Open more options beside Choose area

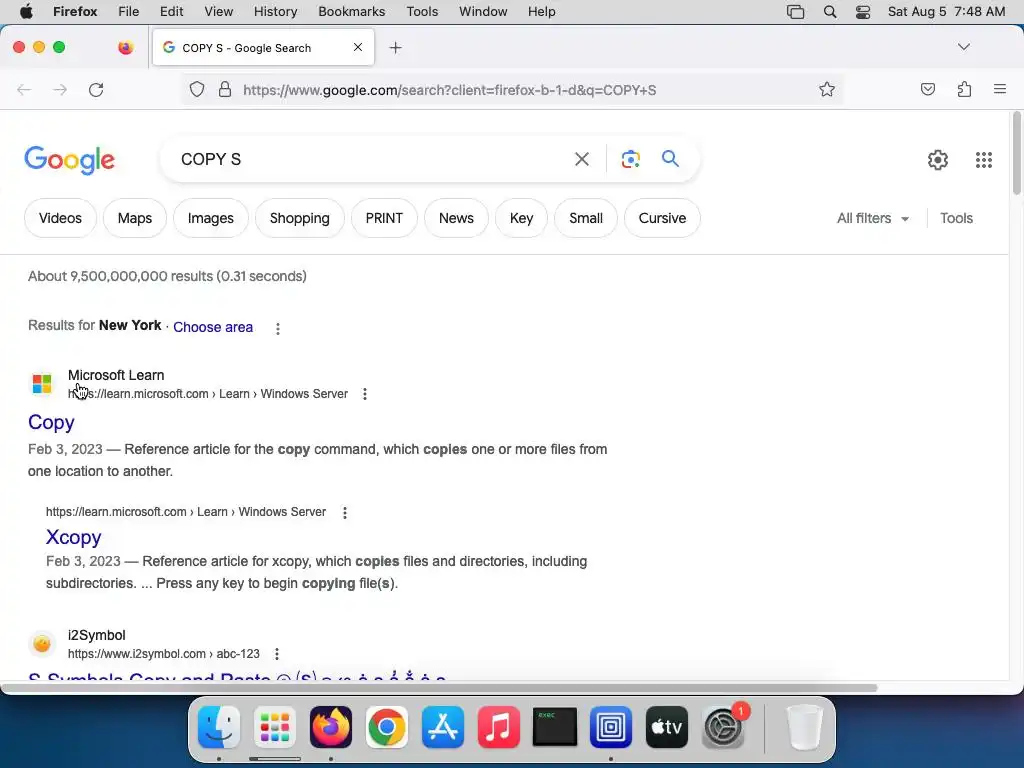click(x=278, y=328)
